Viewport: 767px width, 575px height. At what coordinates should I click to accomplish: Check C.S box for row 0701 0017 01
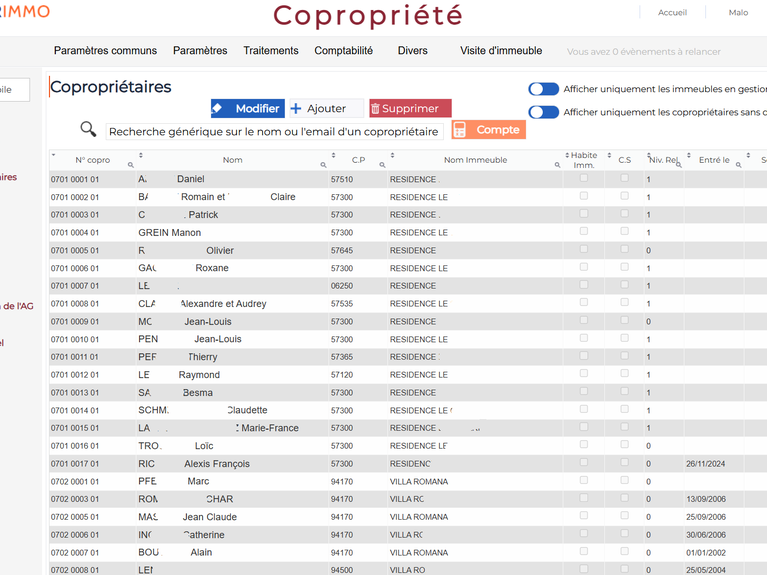pos(624,462)
